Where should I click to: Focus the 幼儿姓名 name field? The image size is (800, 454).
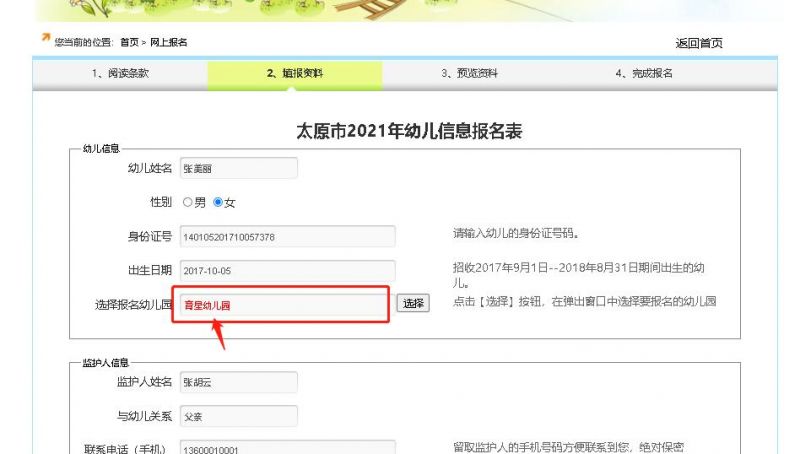[239, 168]
